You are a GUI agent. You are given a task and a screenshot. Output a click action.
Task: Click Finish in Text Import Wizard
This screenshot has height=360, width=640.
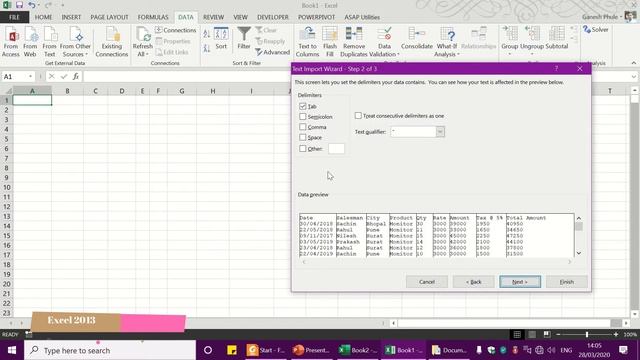pos(567,282)
